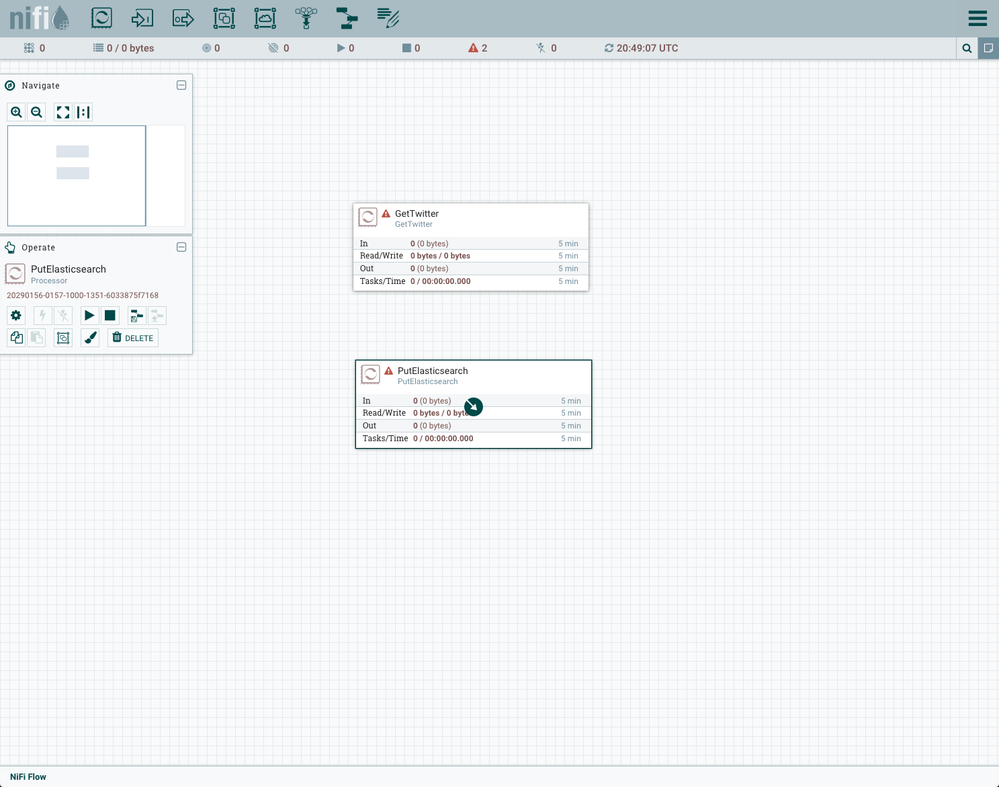The height and width of the screenshot is (787, 999).
Task: Select the Funnel toolbar icon
Action: click(x=305, y=18)
